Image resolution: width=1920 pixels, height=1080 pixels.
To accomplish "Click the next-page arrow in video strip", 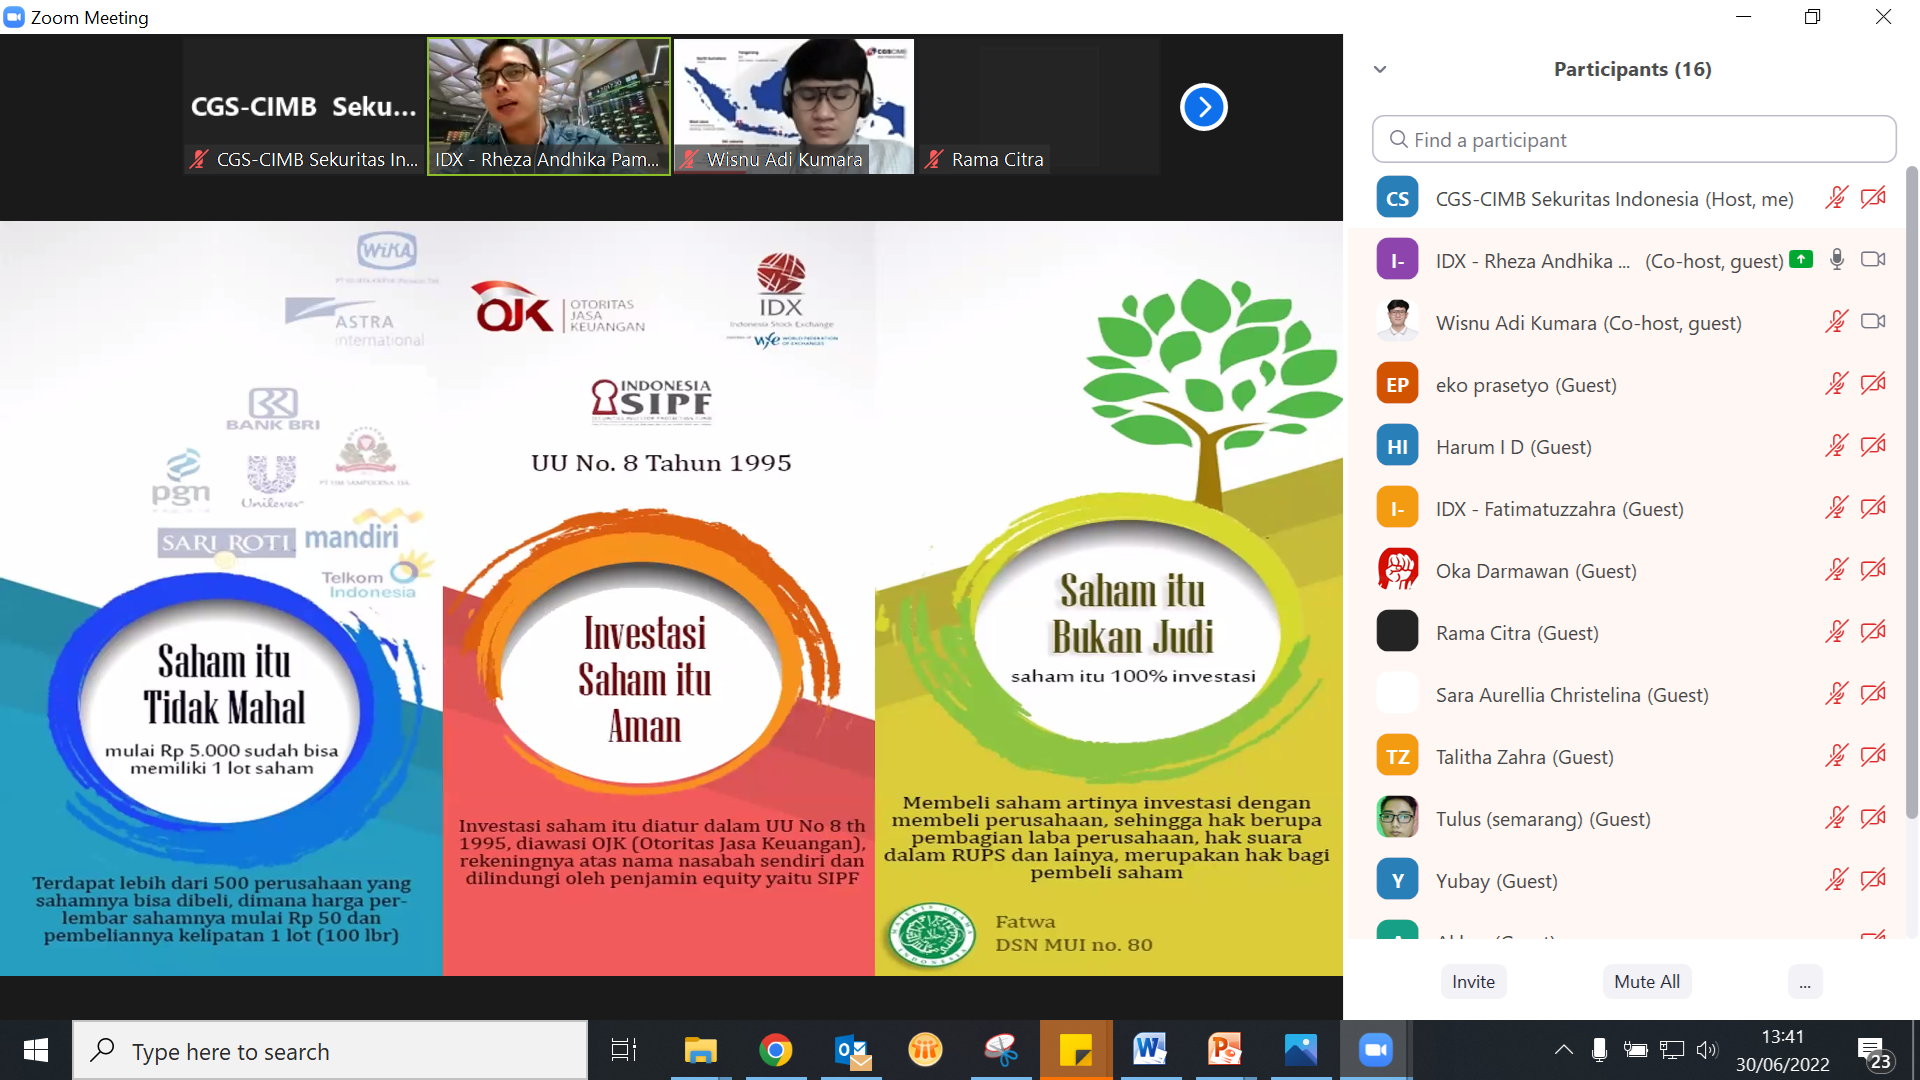I will click(1203, 107).
